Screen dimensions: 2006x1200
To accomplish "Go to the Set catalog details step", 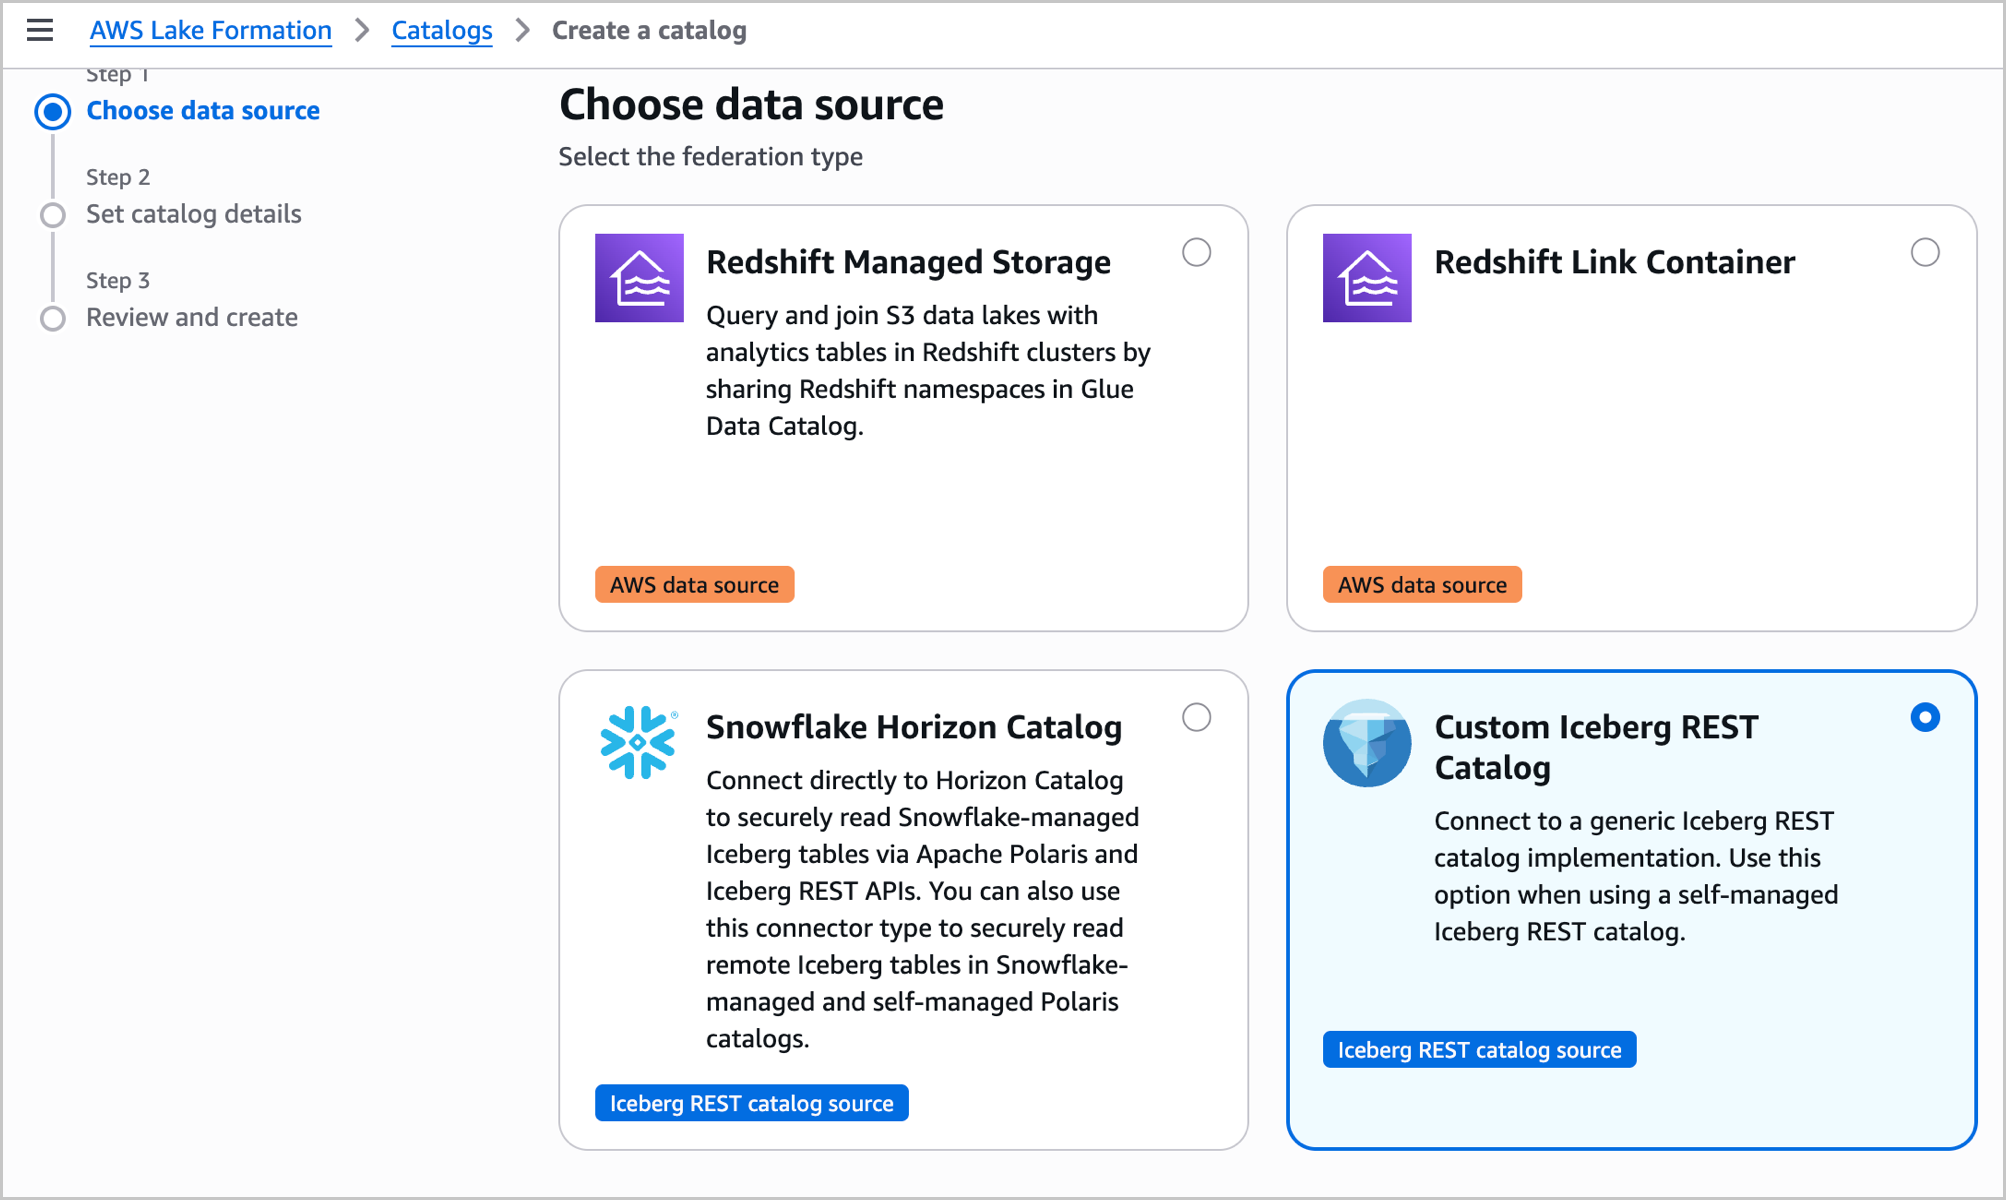I will pos(194,214).
